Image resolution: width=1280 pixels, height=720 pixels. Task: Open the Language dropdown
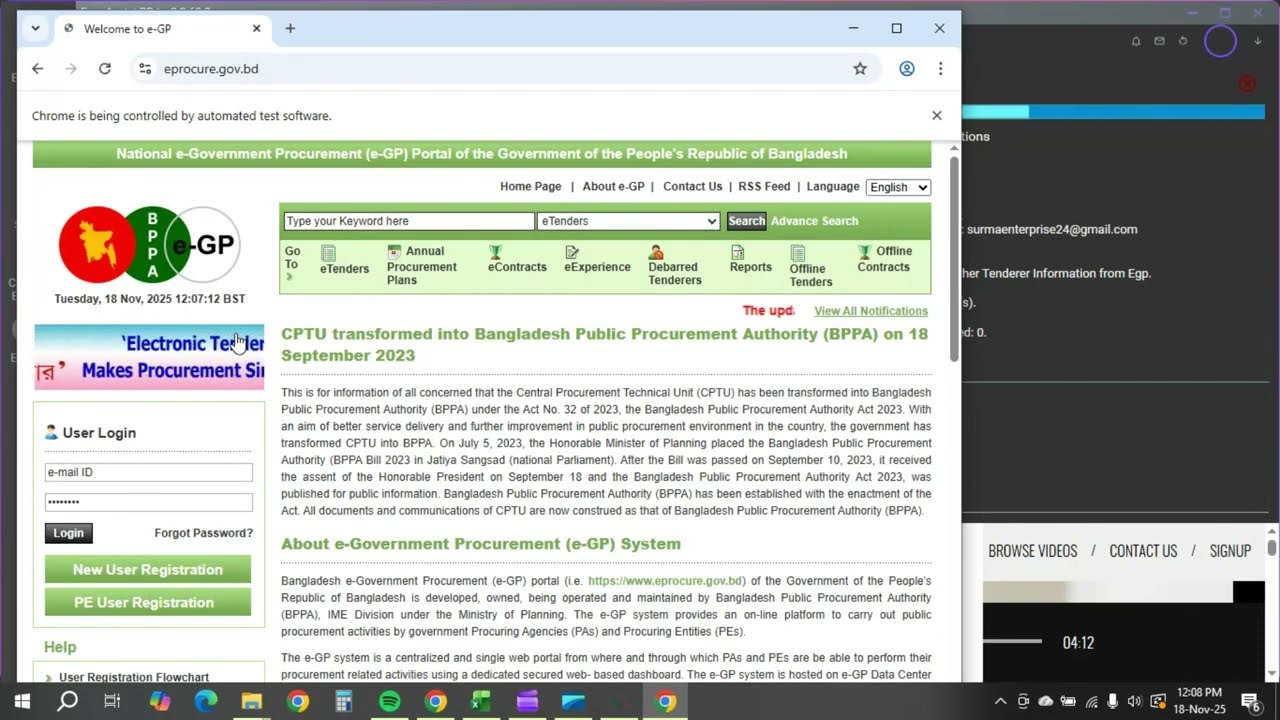tap(898, 187)
